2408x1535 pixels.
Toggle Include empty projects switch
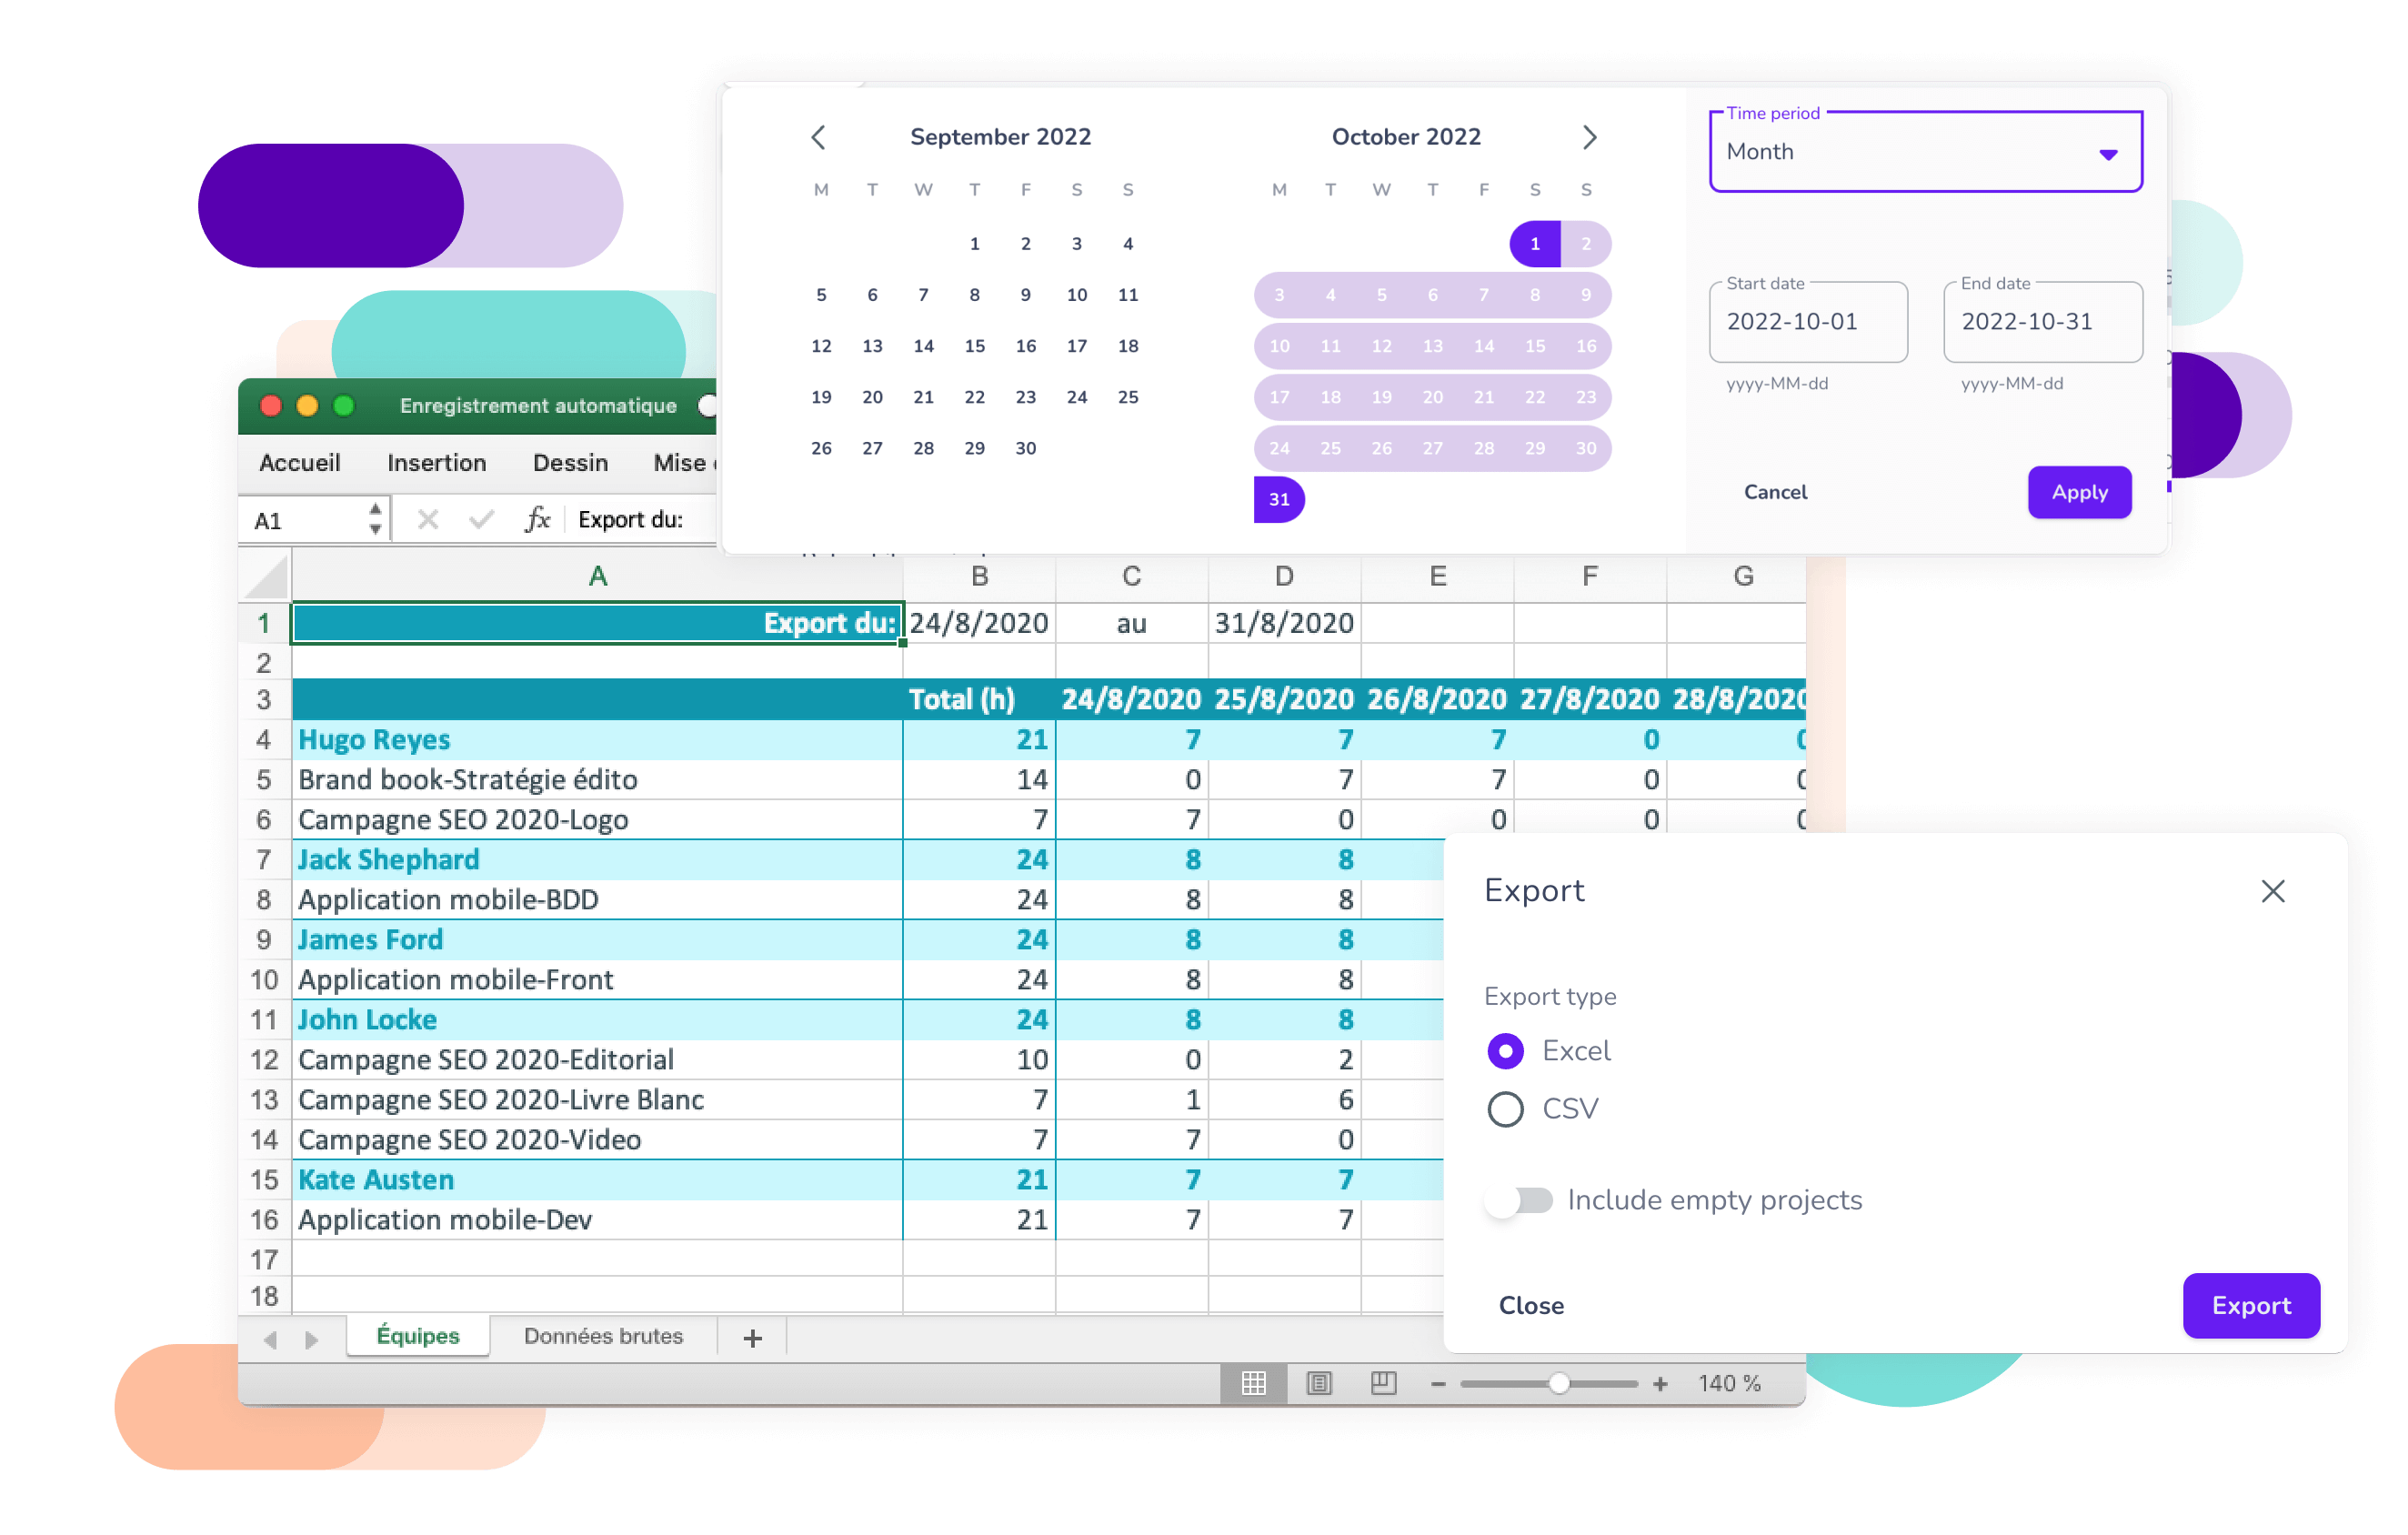pos(1518,1200)
